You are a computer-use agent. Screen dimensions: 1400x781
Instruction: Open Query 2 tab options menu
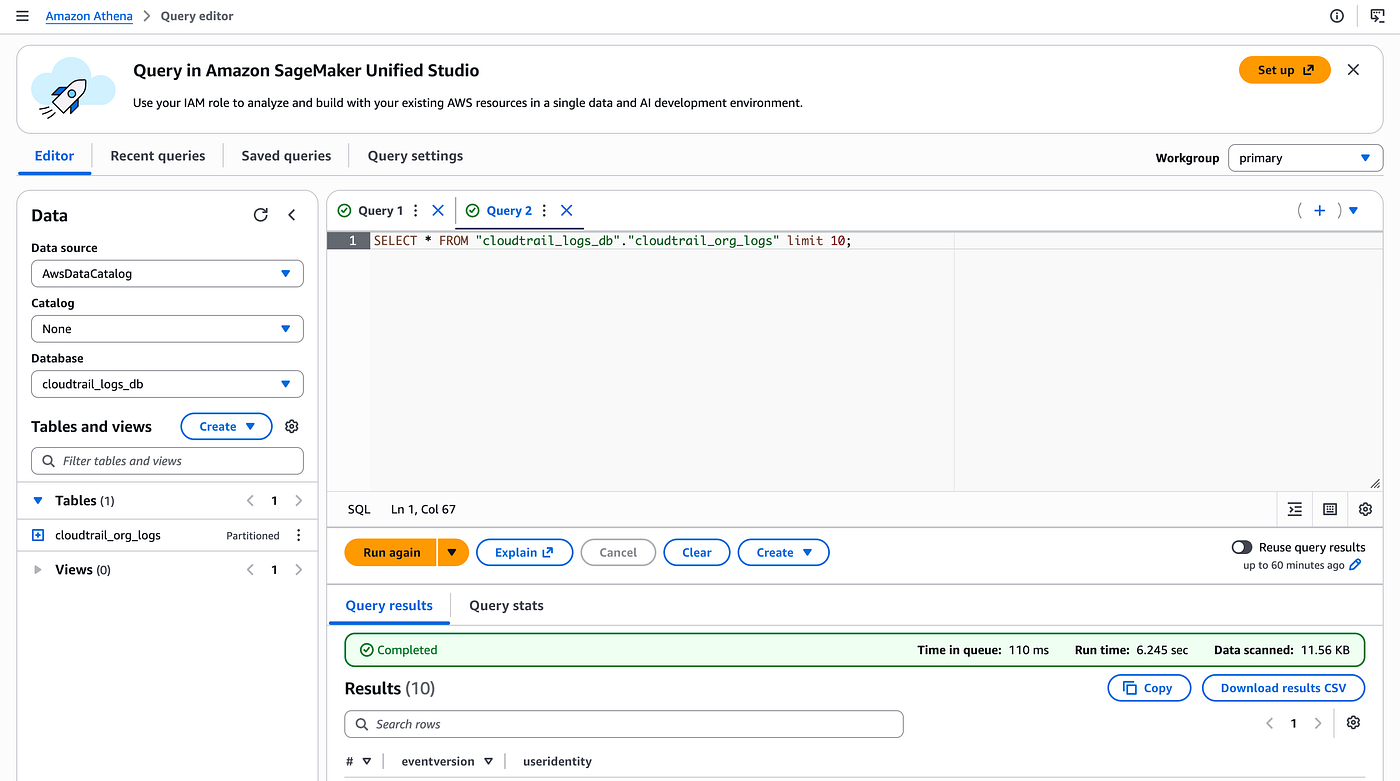coord(544,211)
